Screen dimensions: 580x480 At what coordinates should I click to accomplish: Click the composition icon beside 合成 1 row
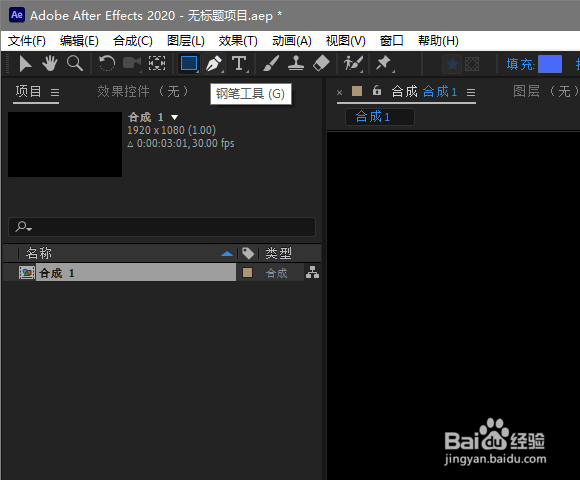(27, 273)
